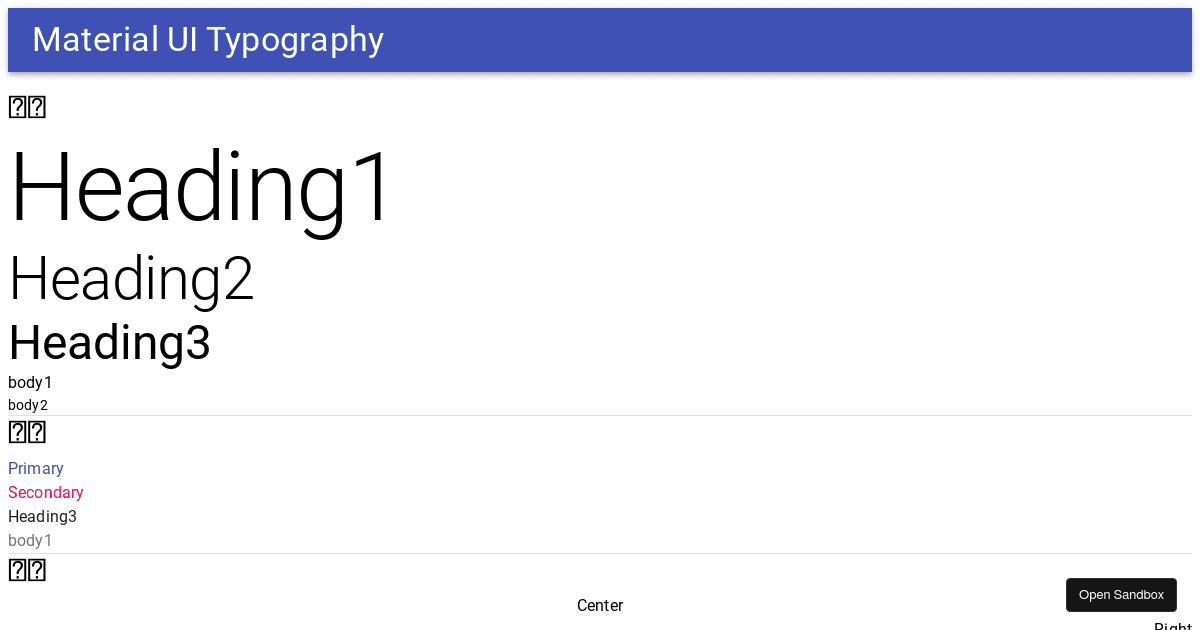Click the Material UI Typography app bar title
This screenshot has height=630, width=1200.
click(x=207, y=40)
